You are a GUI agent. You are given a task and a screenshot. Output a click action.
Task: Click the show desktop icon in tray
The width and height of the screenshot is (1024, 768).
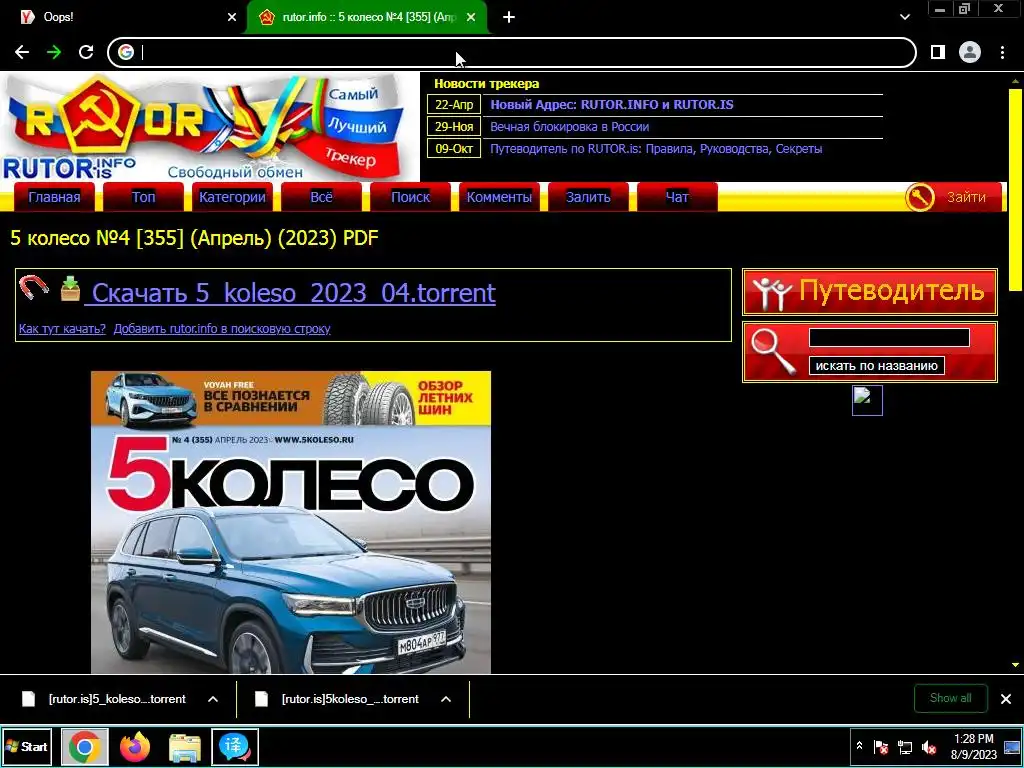point(1012,746)
